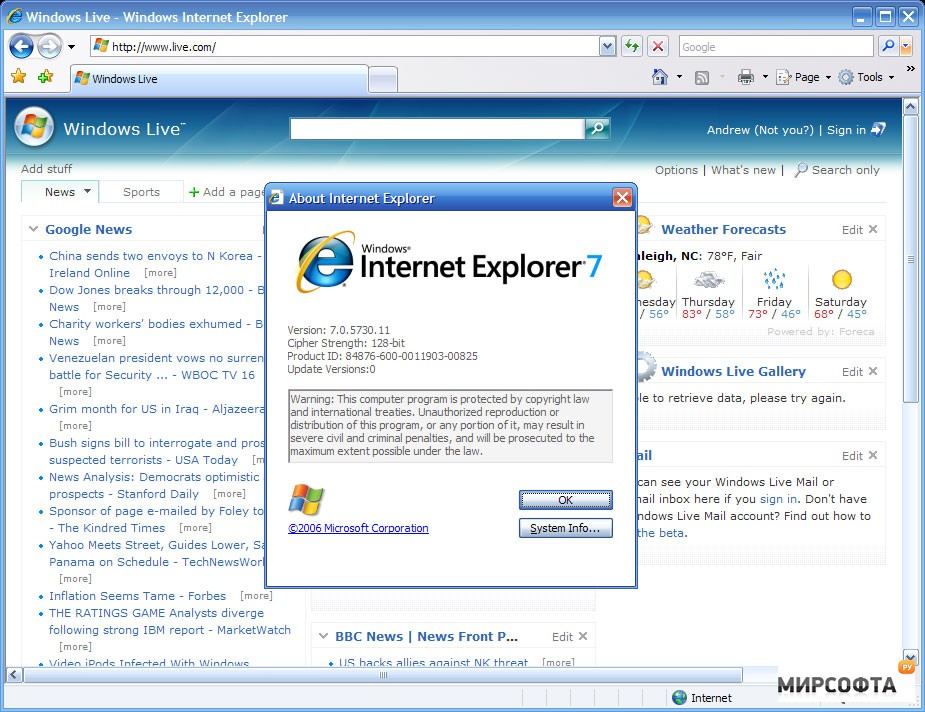Select the News page tab

[x=60, y=192]
